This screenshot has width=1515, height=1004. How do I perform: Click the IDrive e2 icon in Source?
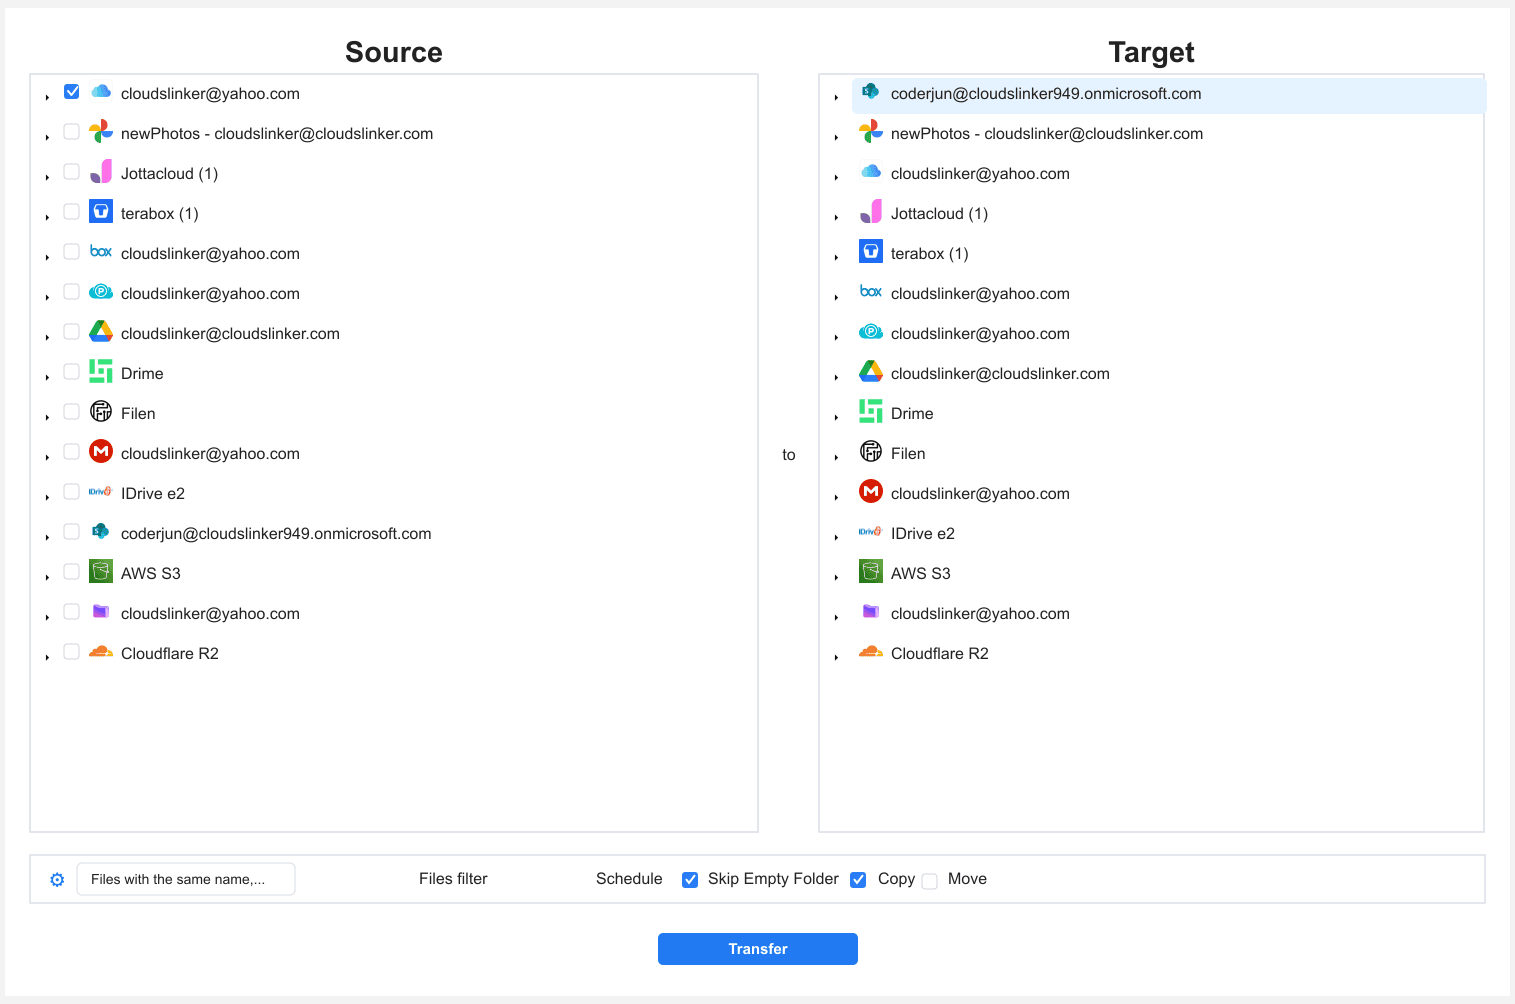(101, 491)
